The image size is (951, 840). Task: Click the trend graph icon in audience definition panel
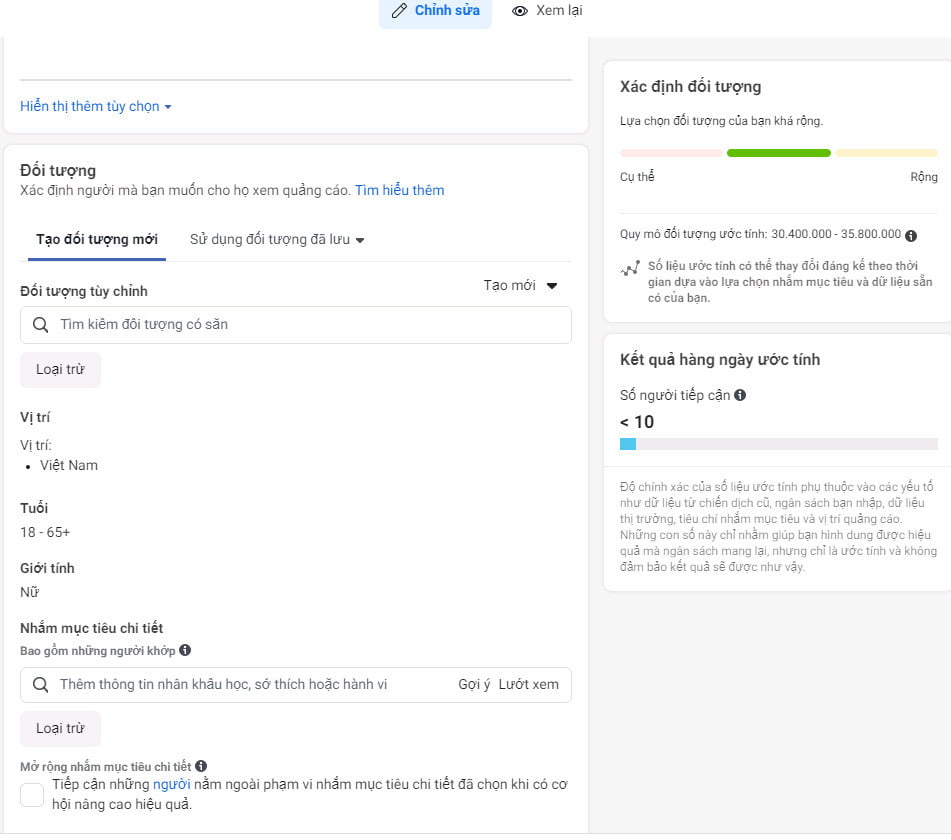click(630, 268)
